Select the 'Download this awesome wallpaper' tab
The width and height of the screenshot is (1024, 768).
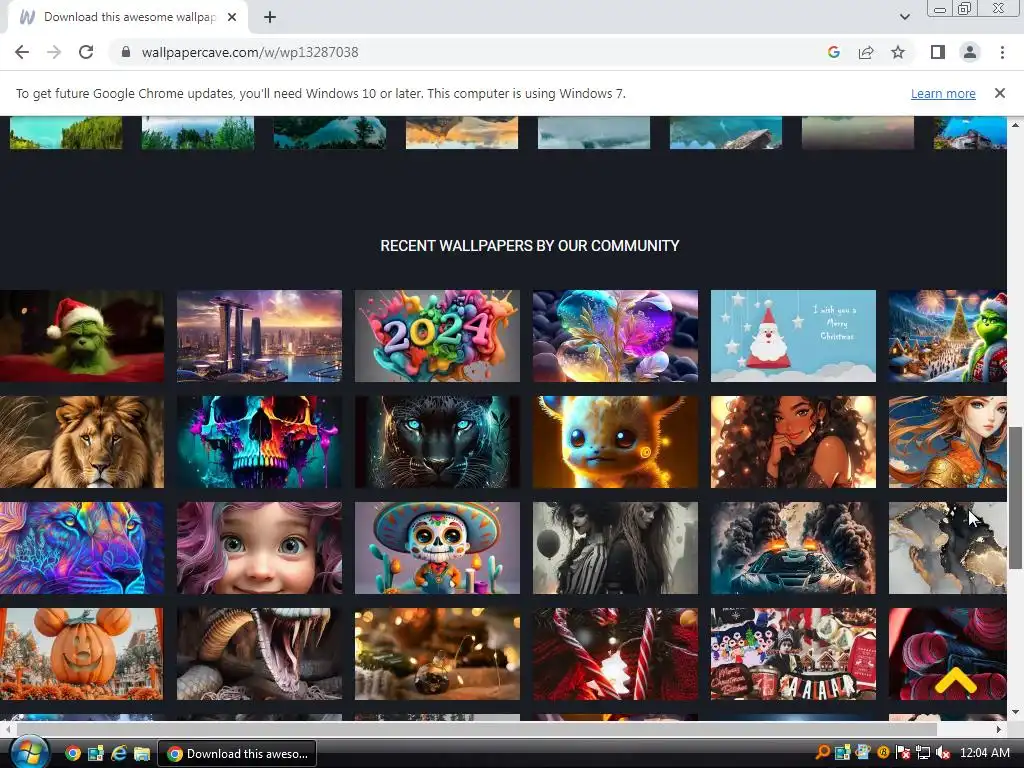pyautogui.click(x=128, y=18)
